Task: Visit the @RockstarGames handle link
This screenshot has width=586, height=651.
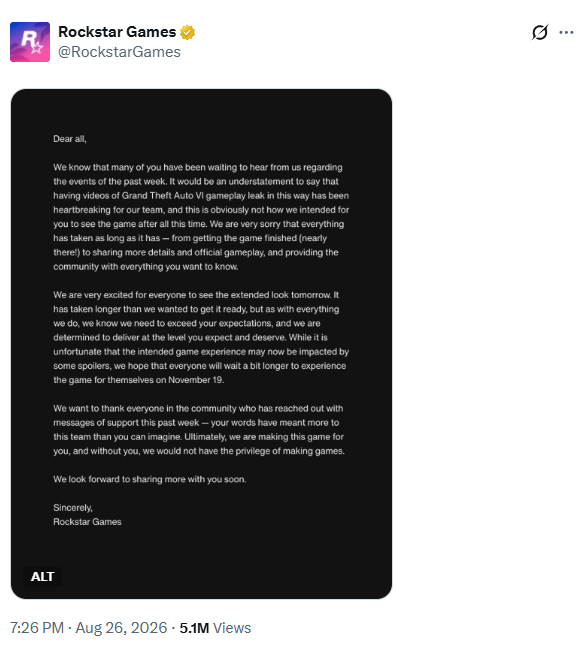Action: pyautogui.click(x=119, y=52)
